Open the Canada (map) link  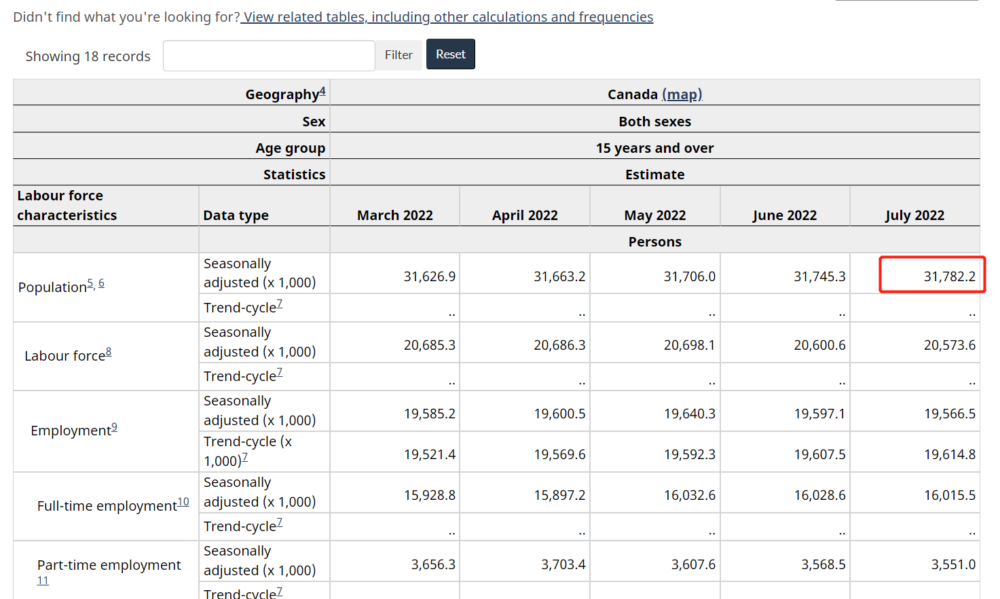coord(682,94)
